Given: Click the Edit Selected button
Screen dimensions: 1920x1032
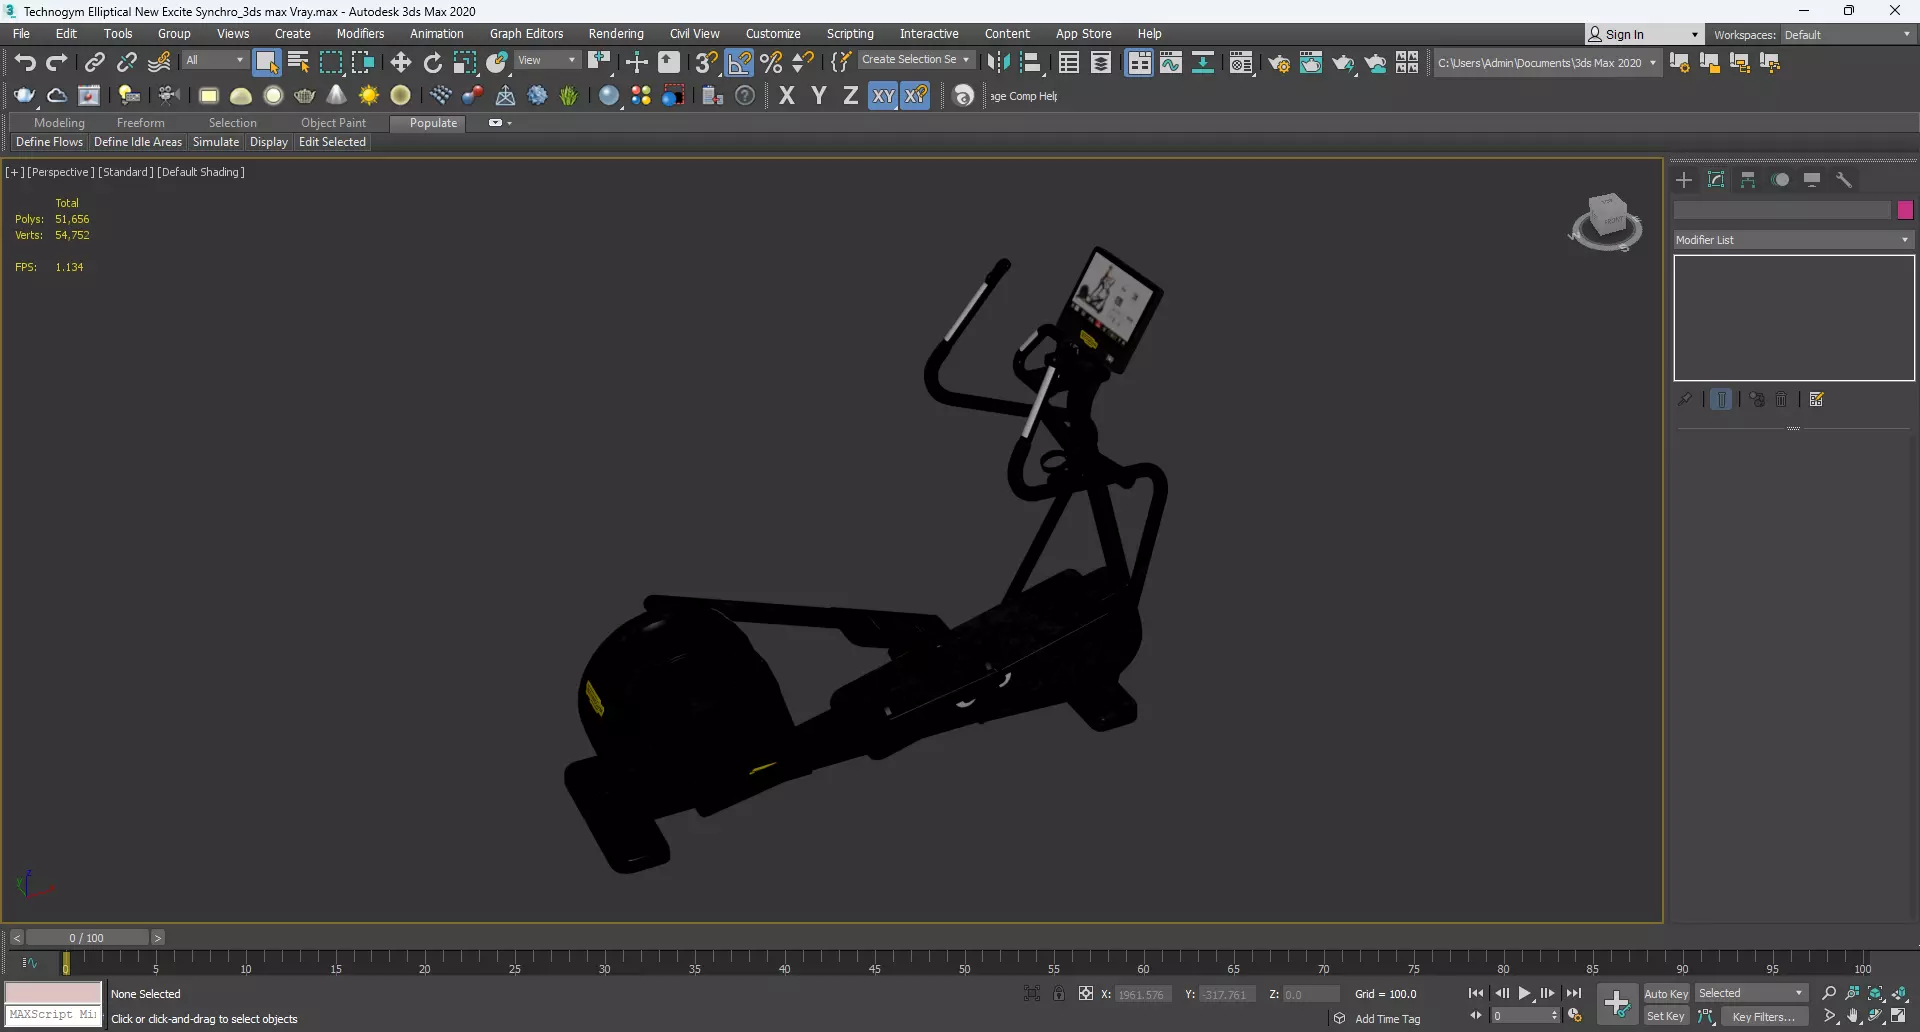Looking at the screenshot, I should coord(332,142).
